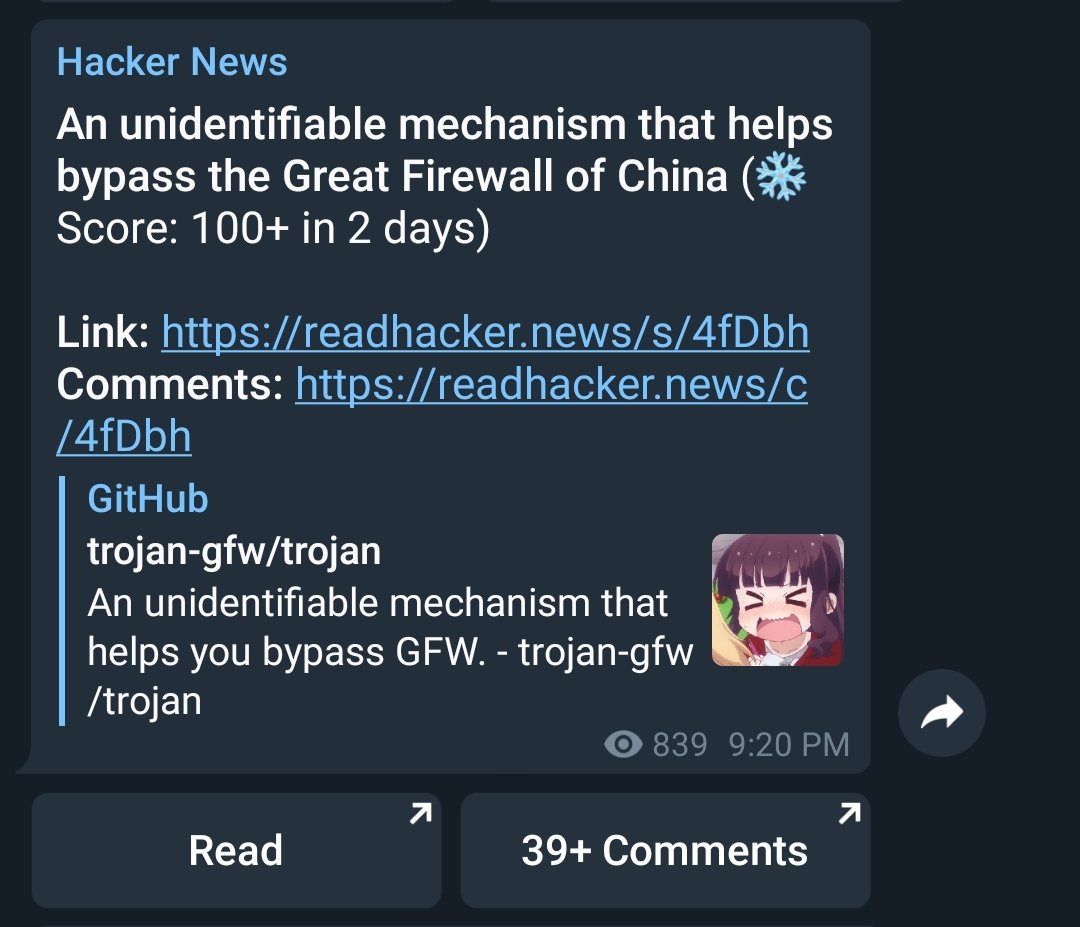Click the arrow icon on Comments button
The width and height of the screenshot is (1080, 927).
coord(850,813)
